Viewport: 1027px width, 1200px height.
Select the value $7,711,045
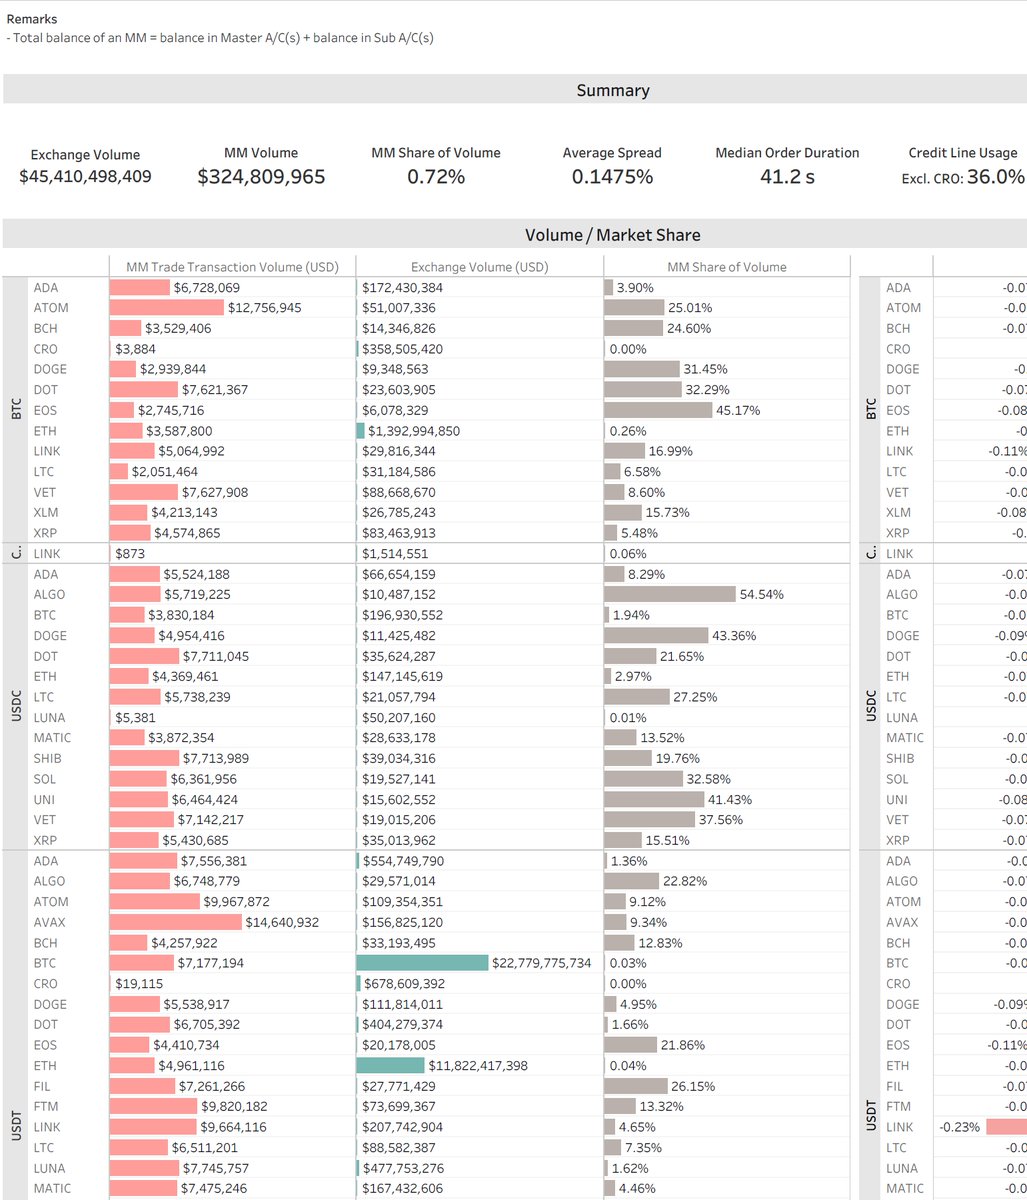pos(216,656)
